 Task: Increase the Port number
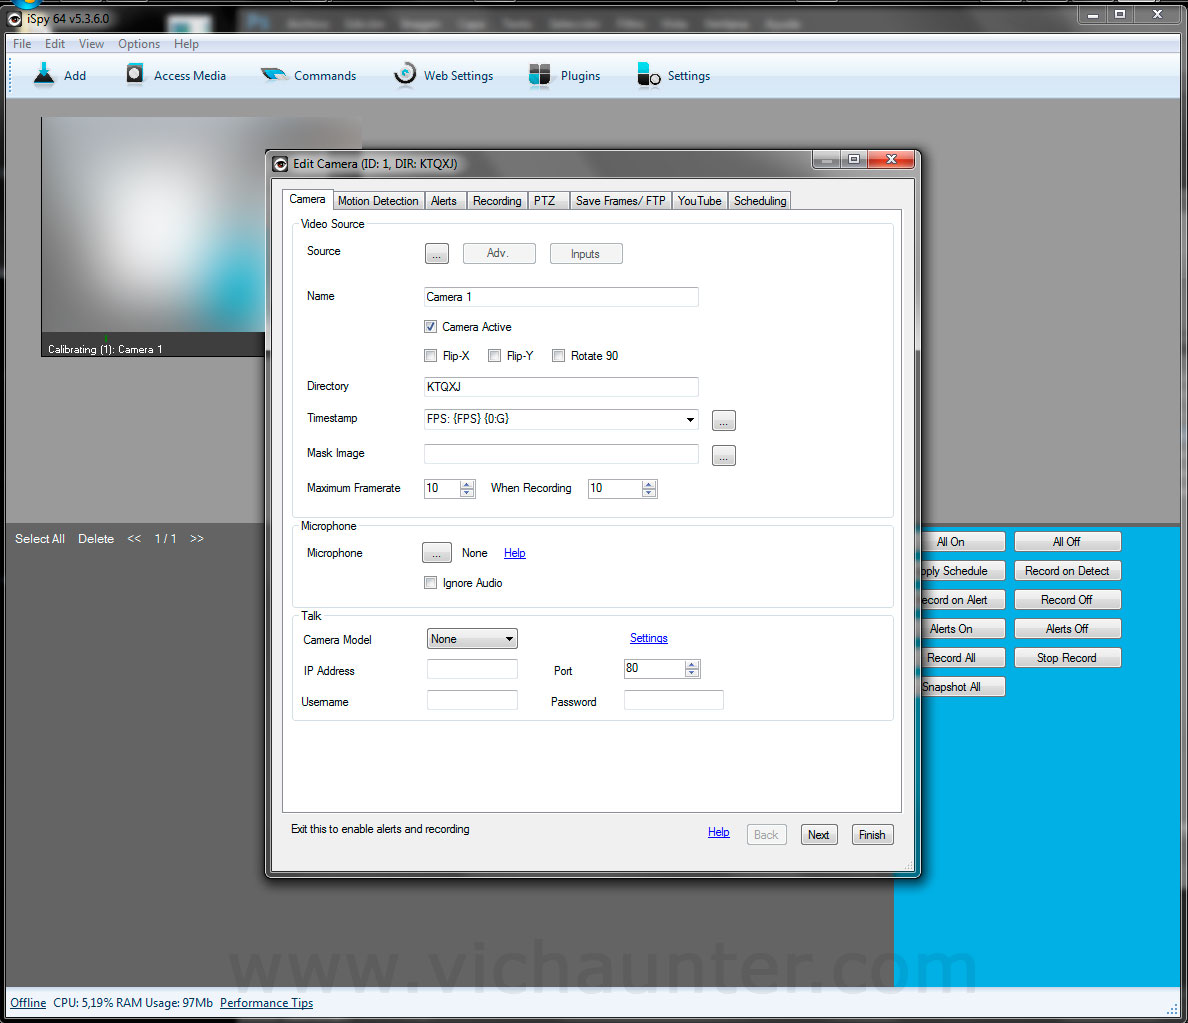pos(692,665)
